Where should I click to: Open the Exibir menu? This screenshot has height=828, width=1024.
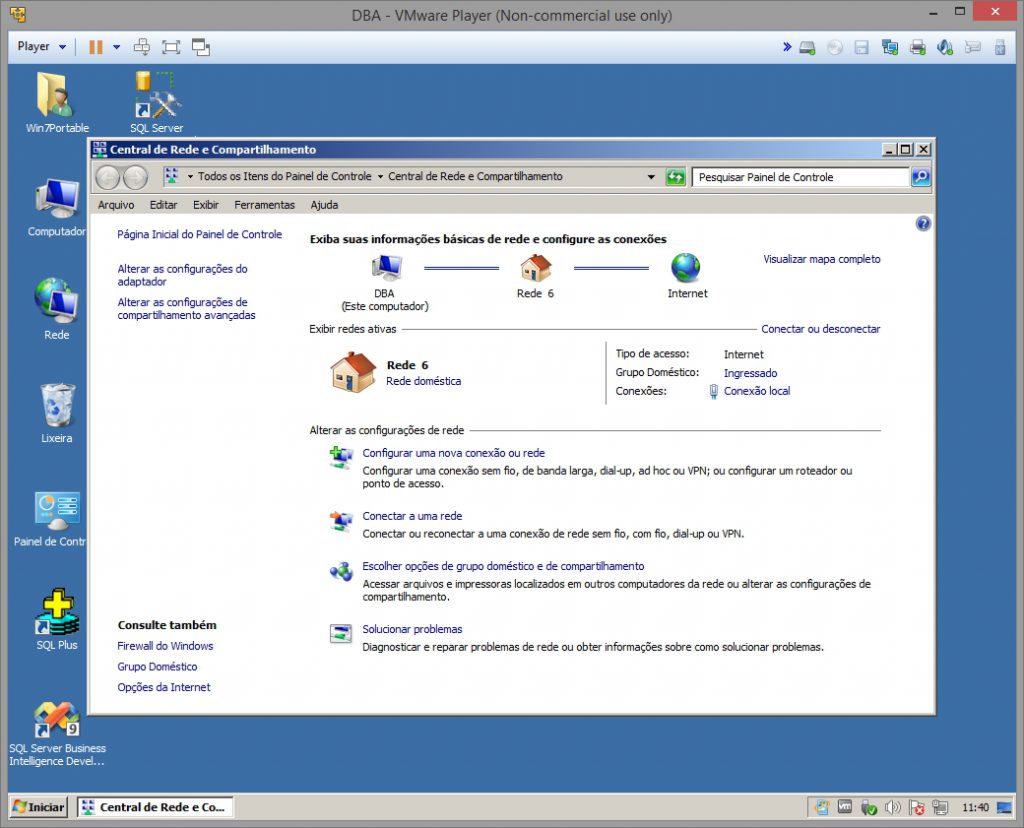click(x=207, y=204)
